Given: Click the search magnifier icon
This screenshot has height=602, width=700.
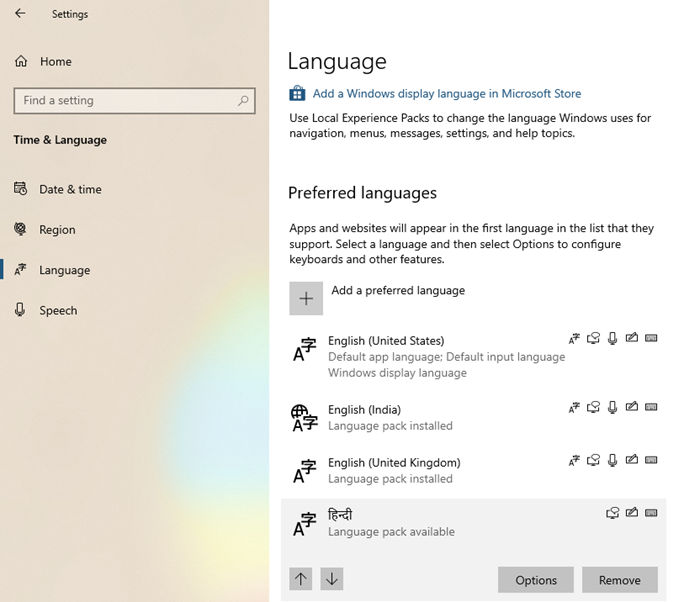Looking at the screenshot, I should [x=243, y=100].
